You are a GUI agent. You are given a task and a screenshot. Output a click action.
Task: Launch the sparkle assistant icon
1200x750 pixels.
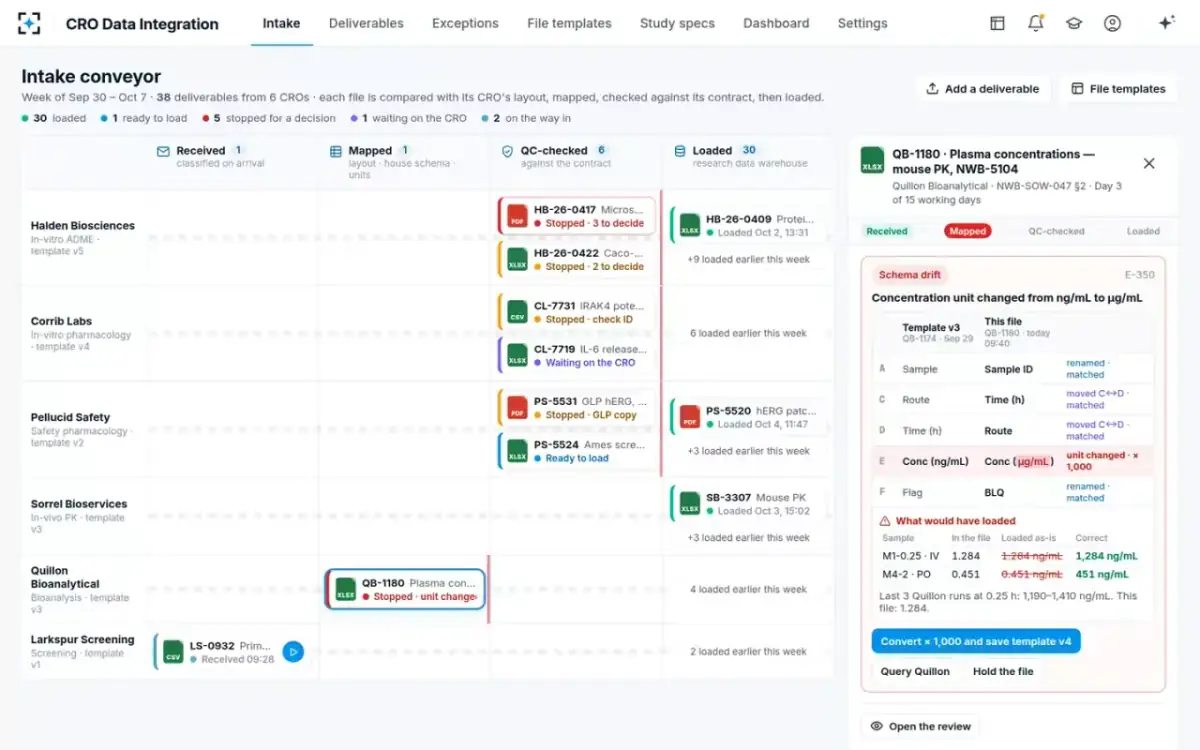click(1166, 23)
